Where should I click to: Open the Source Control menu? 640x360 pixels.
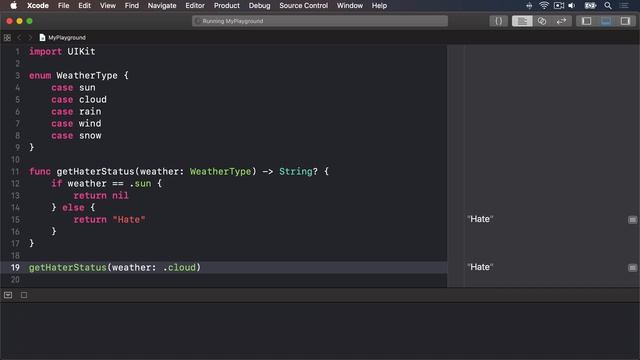(303, 6)
